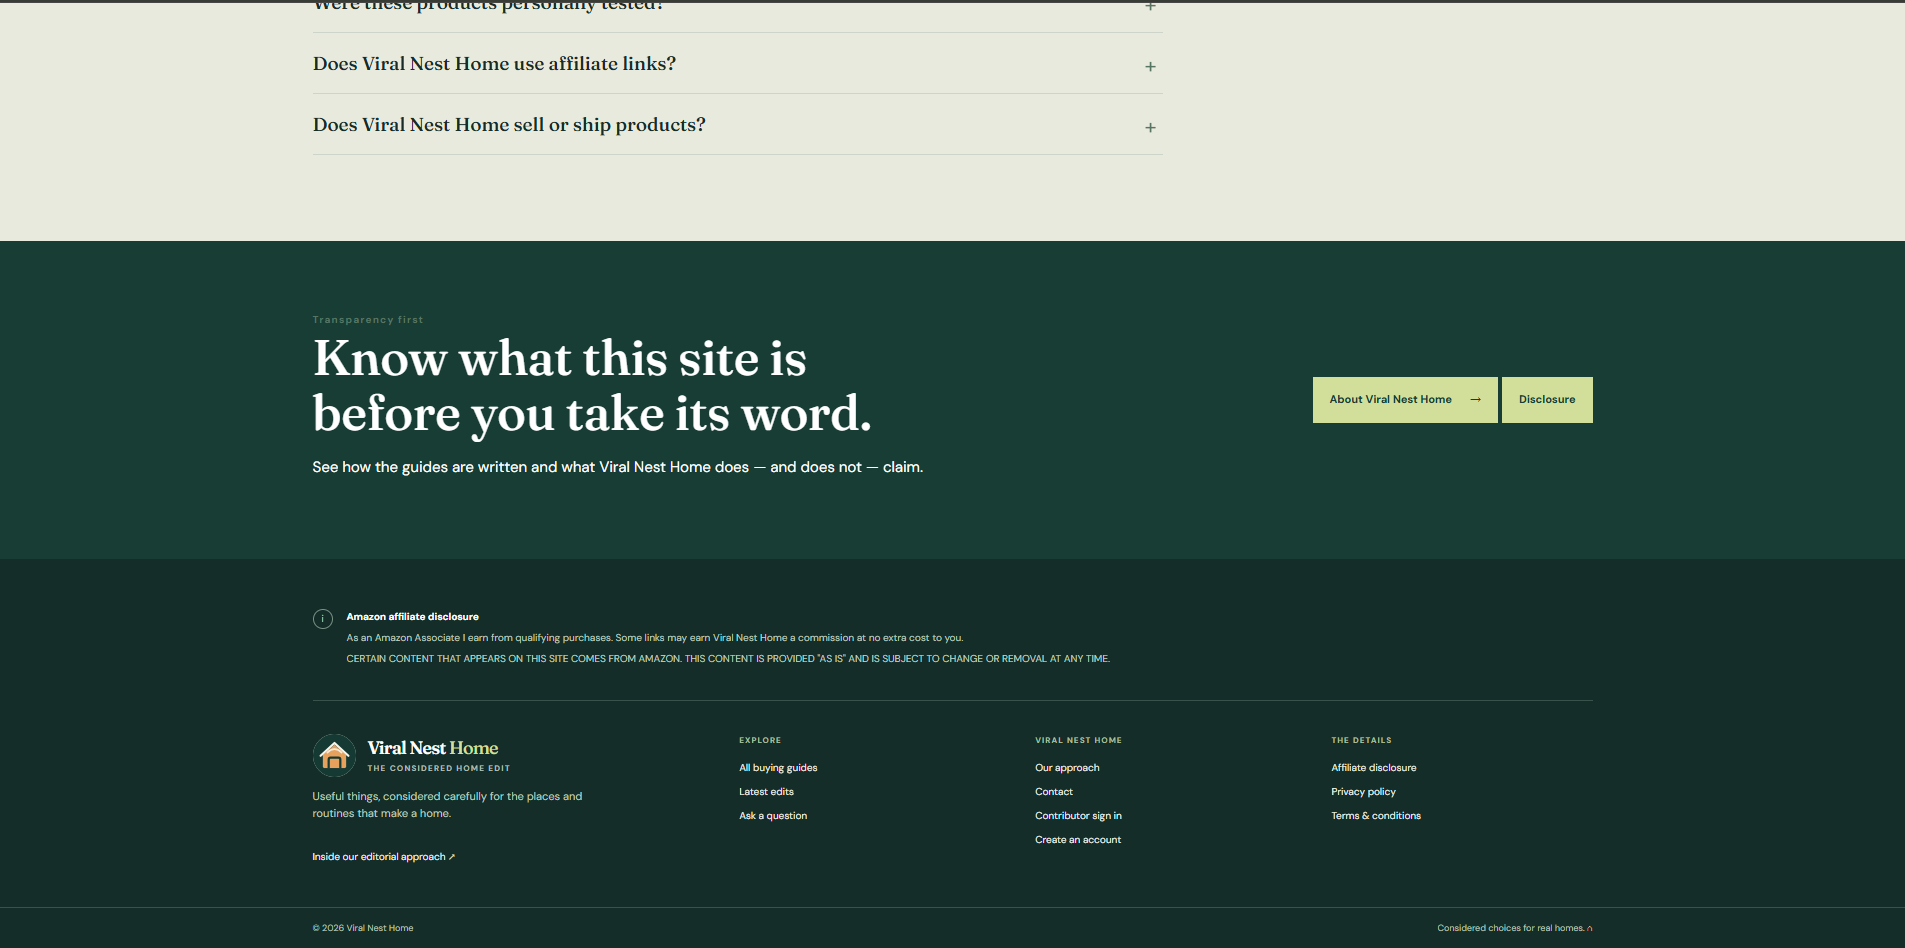
Task: Click 'THE CONSIDERED HOME EDIT' tagline
Action: click(x=438, y=768)
